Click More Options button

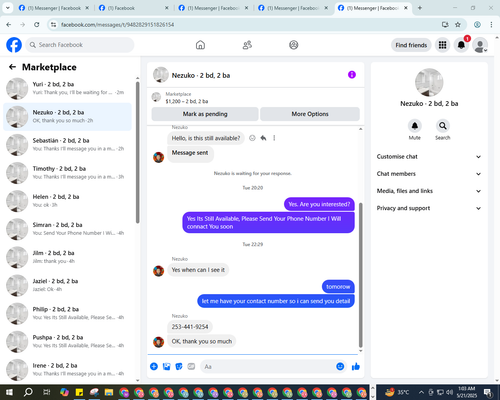[310, 114]
